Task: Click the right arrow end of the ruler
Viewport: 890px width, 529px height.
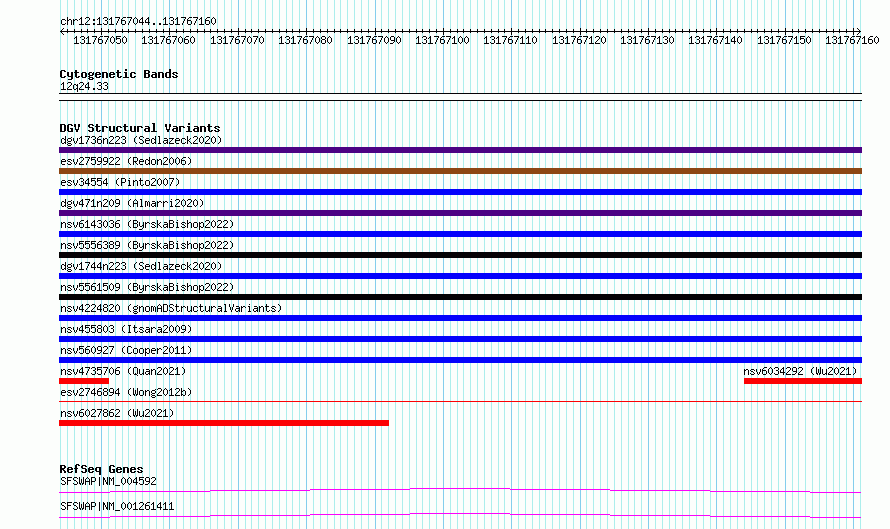Action: tap(859, 31)
